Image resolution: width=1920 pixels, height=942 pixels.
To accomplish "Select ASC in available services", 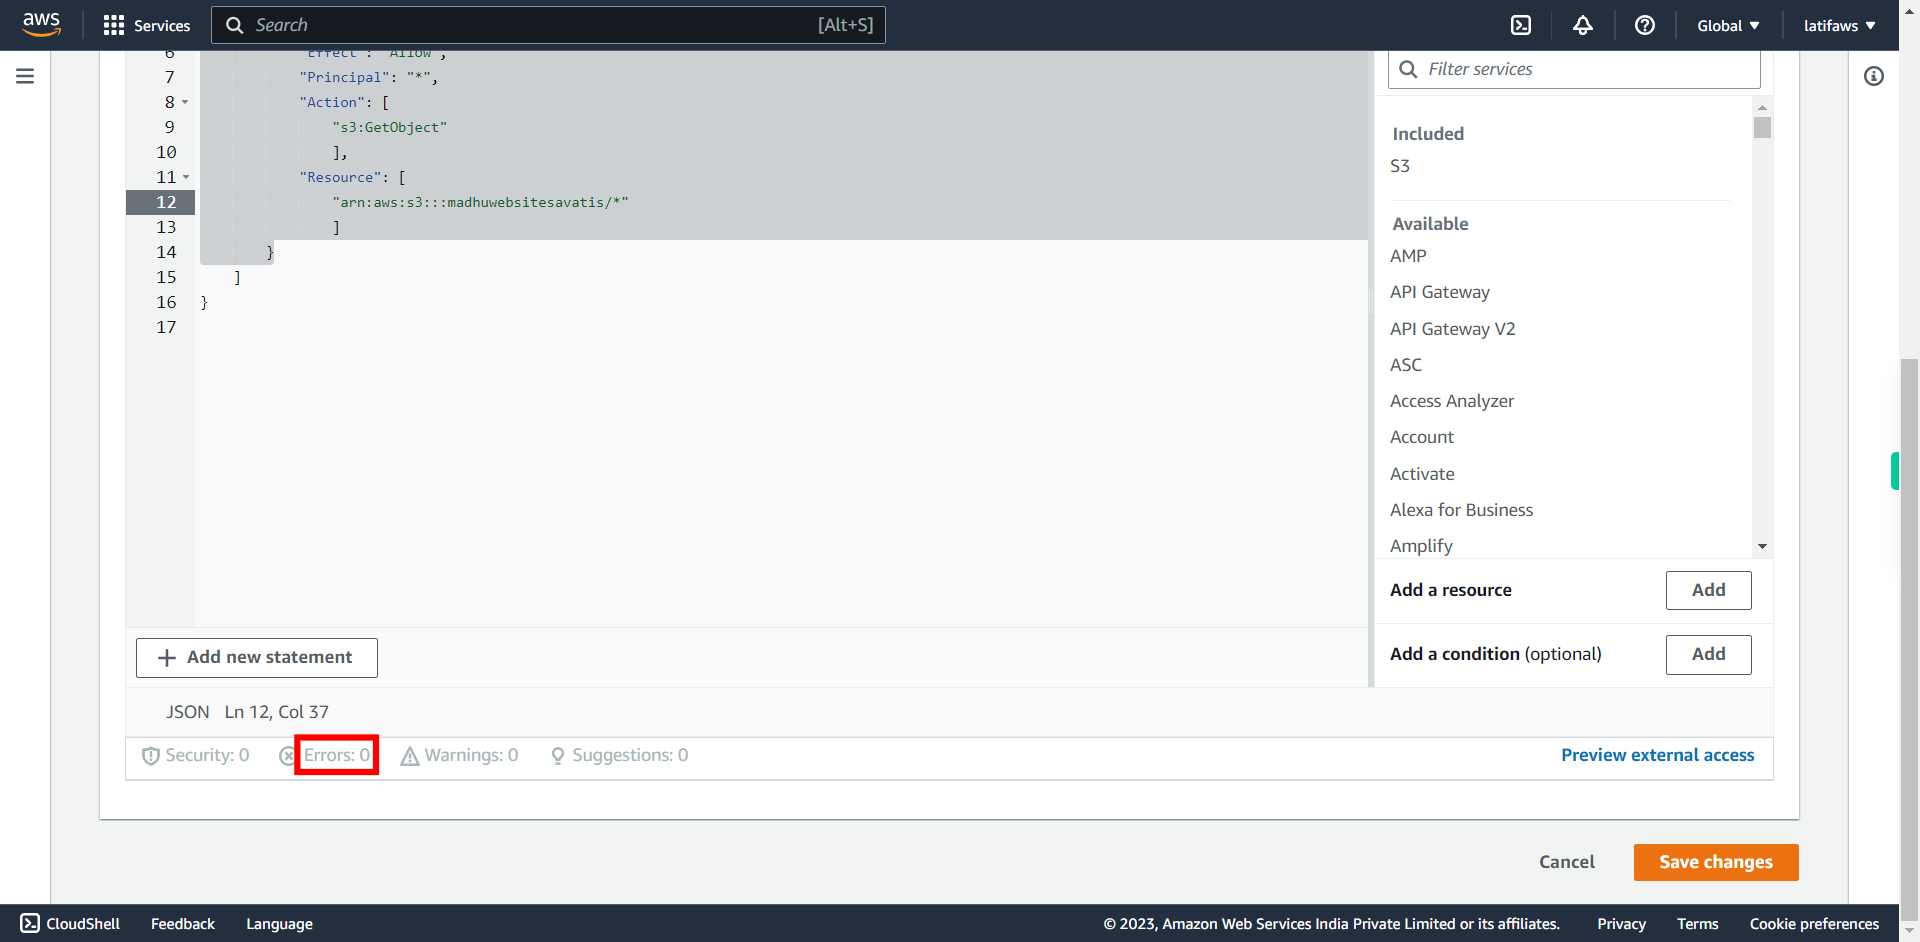I will coord(1406,365).
